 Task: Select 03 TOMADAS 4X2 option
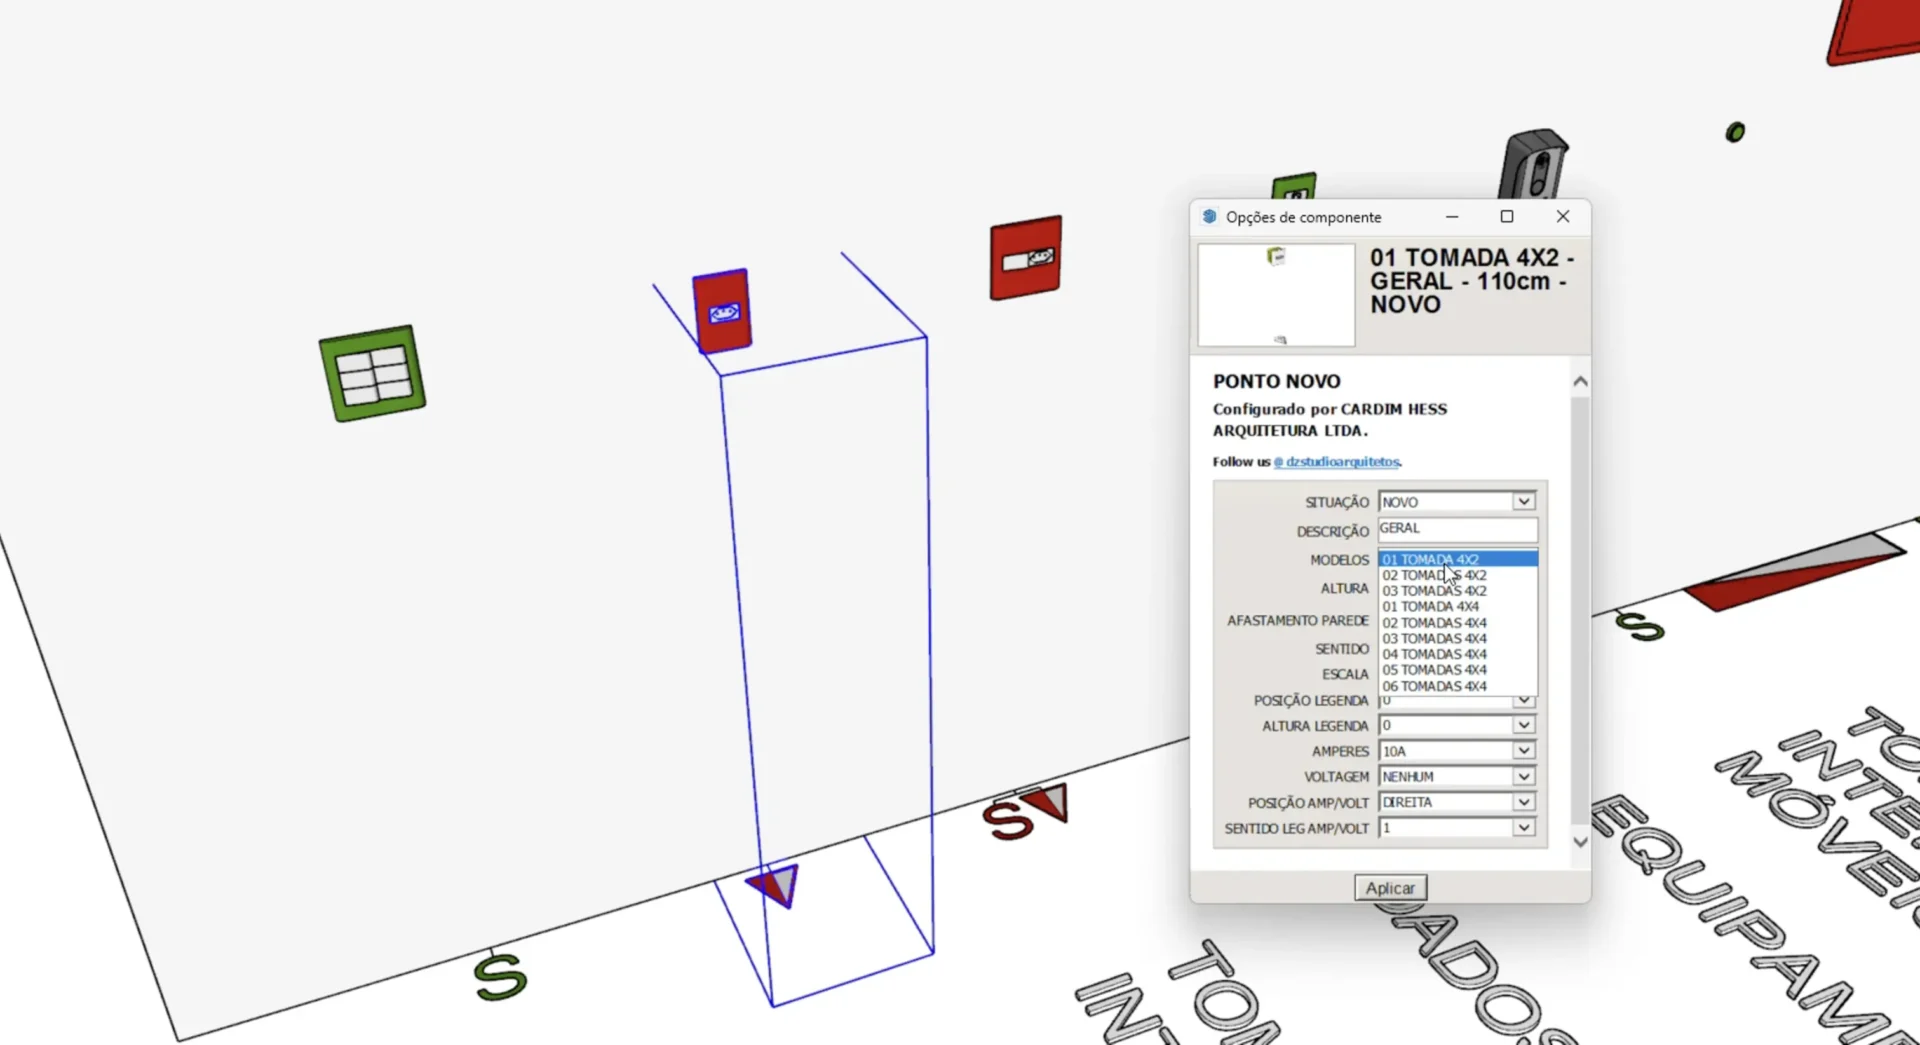coord(1434,591)
